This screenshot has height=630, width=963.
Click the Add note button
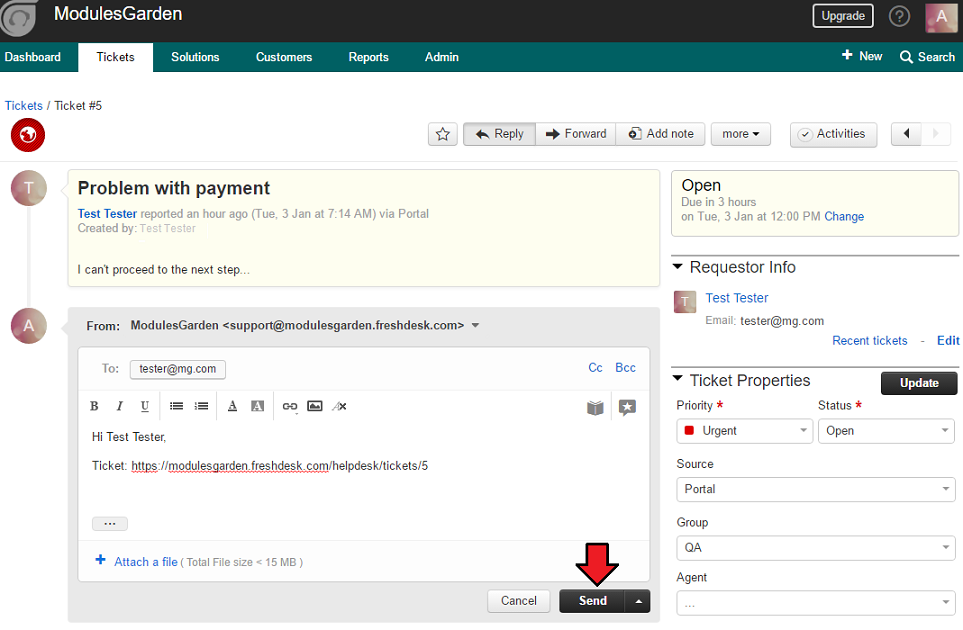click(x=660, y=134)
